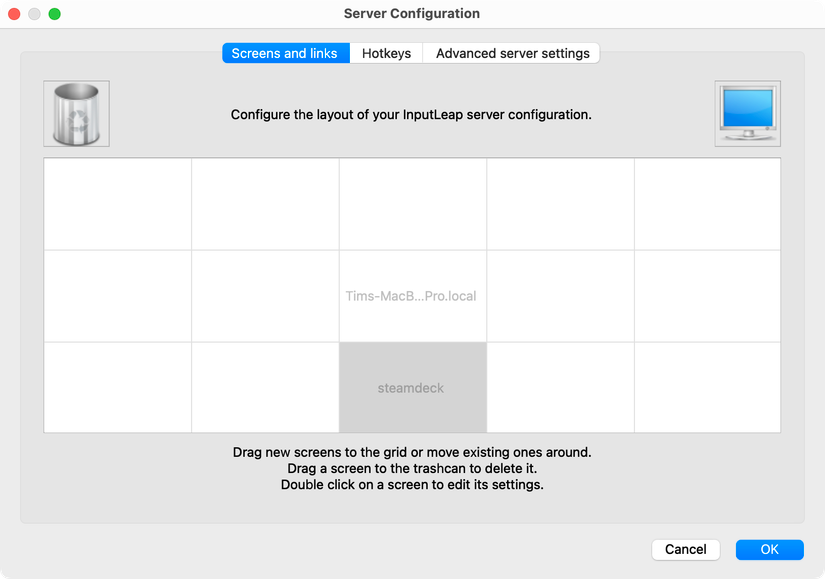825x579 pixels.
Task: Confirm with the OK button
Action: (x=769, y=549)
